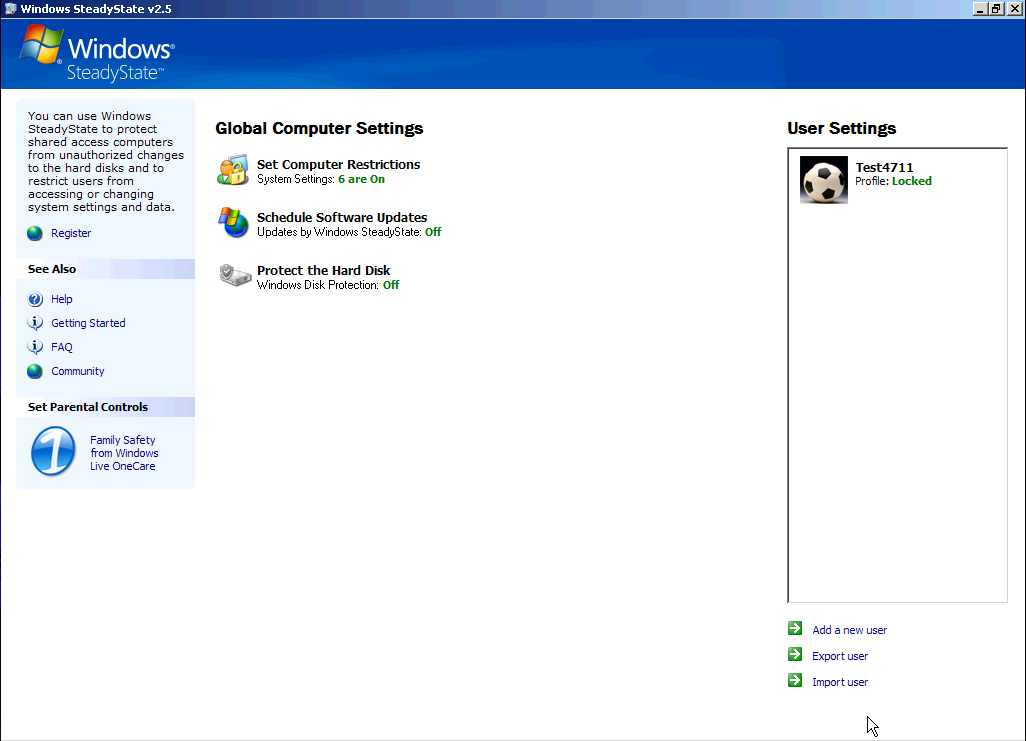Open Family Safety from Windows Live OneCare

click(124, 453)
